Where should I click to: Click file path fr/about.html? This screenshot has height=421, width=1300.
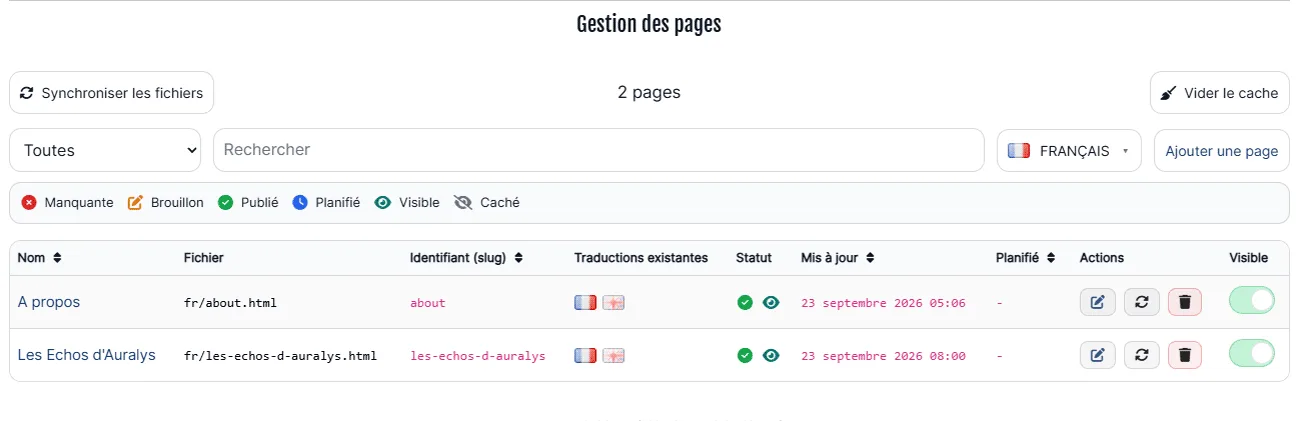(230, 303)
